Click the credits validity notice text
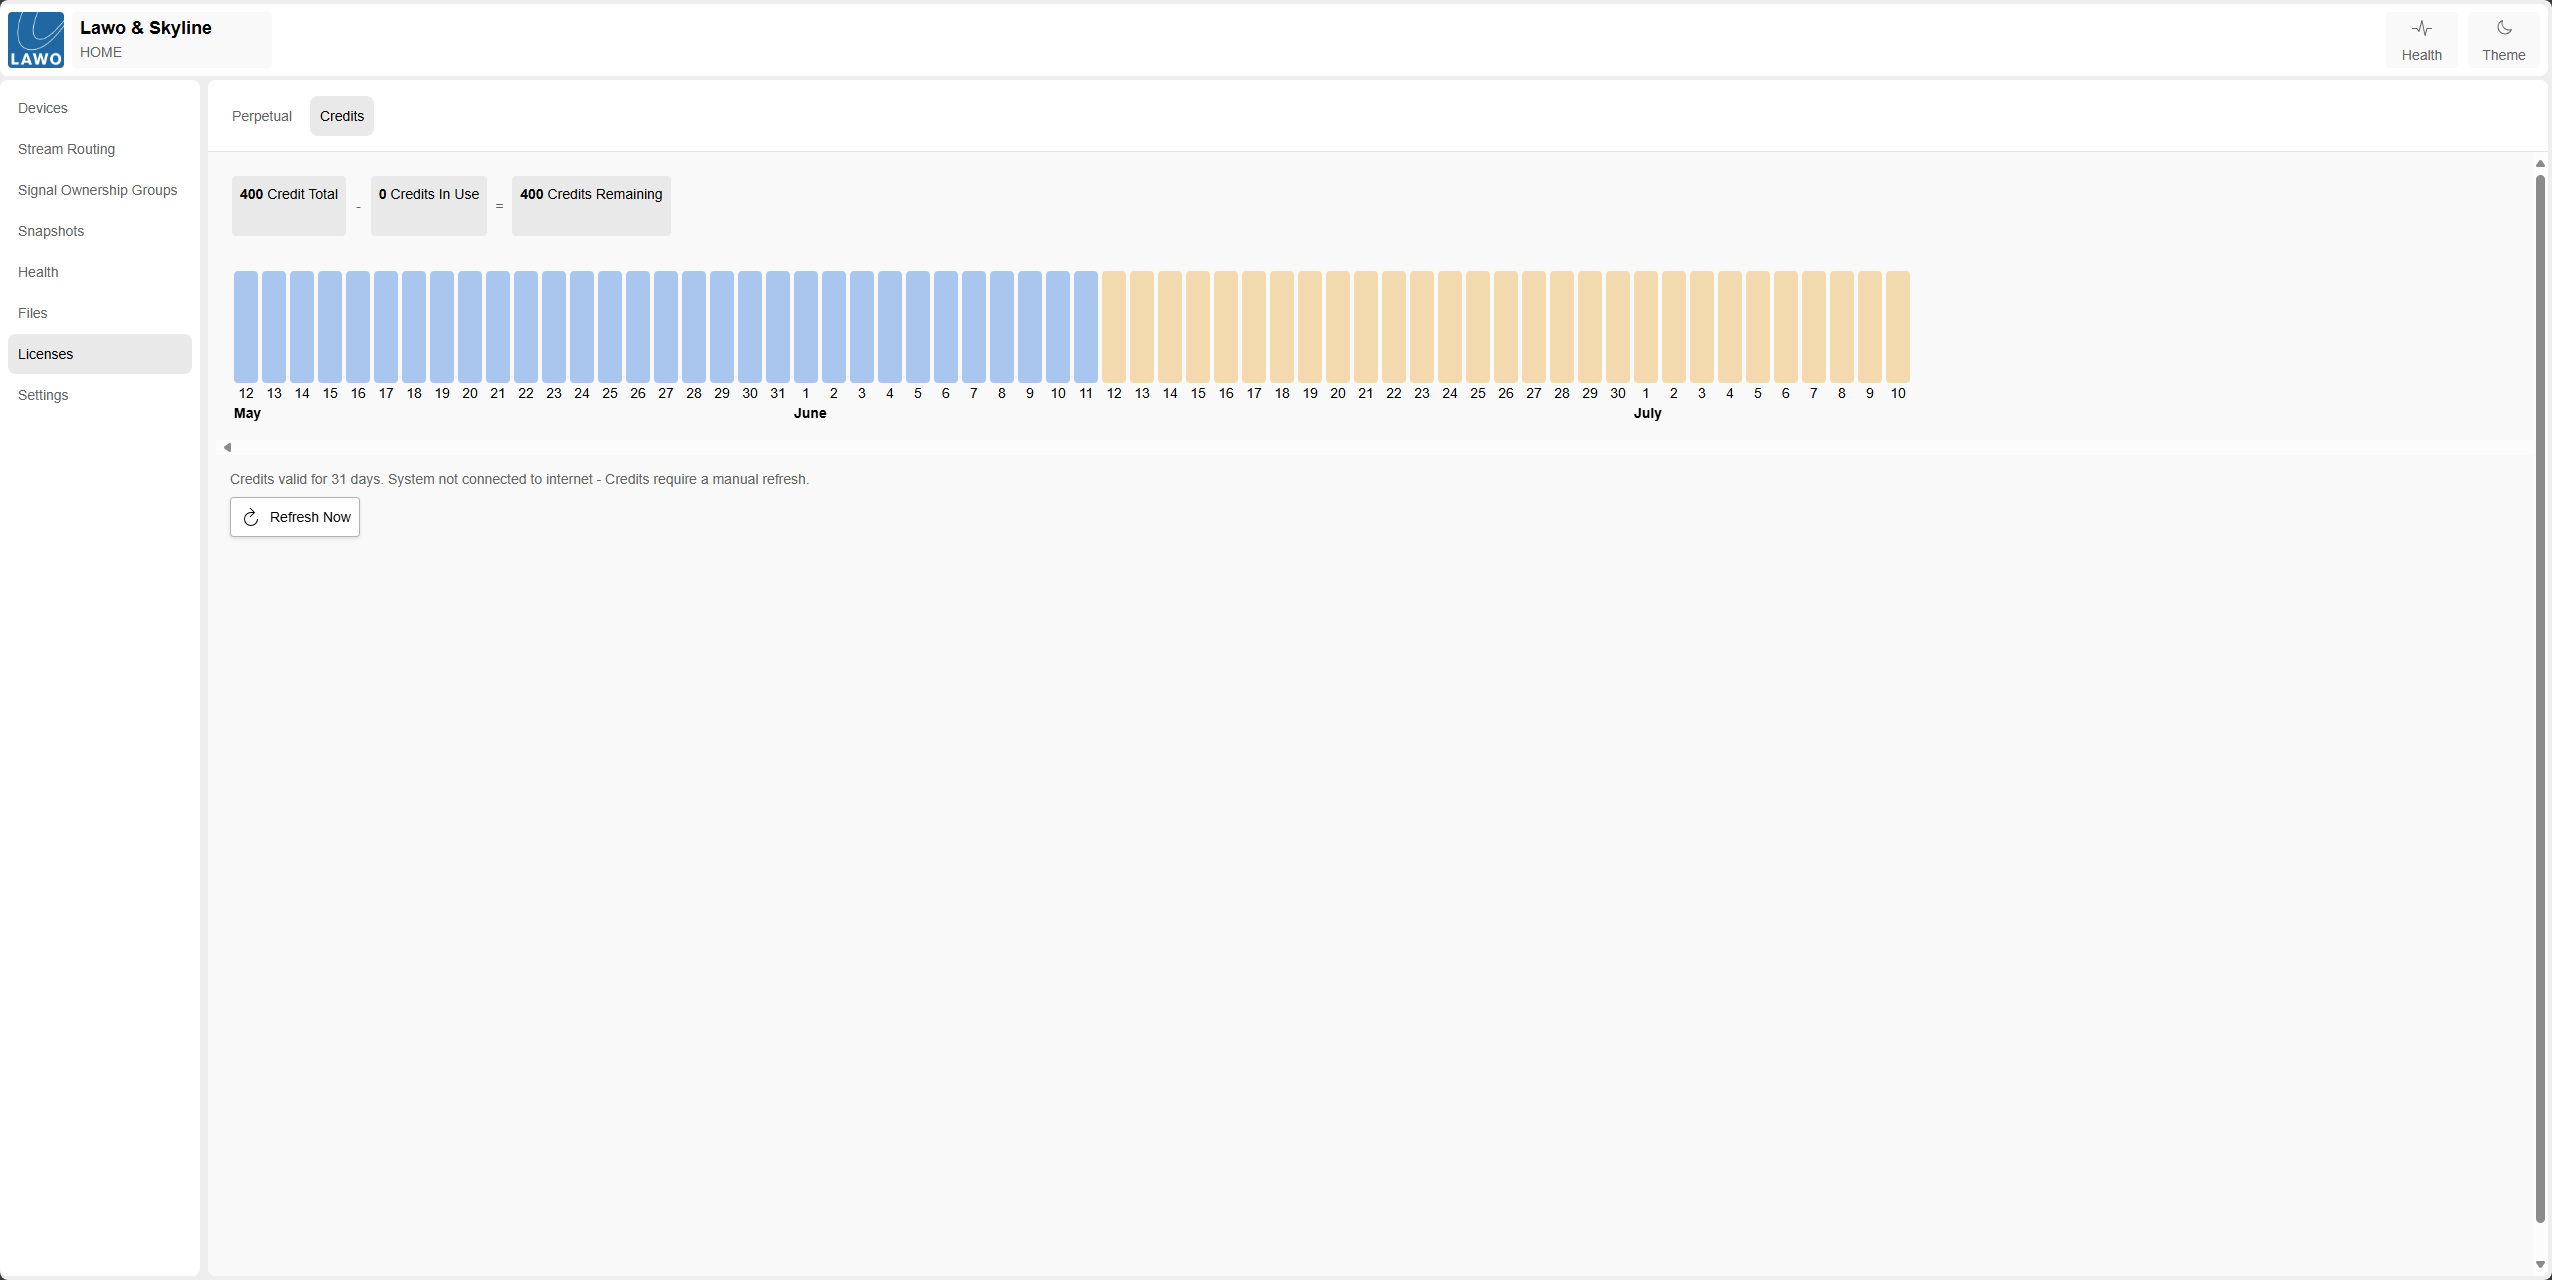2552x1280 pixels. click(x=519, y=479)
